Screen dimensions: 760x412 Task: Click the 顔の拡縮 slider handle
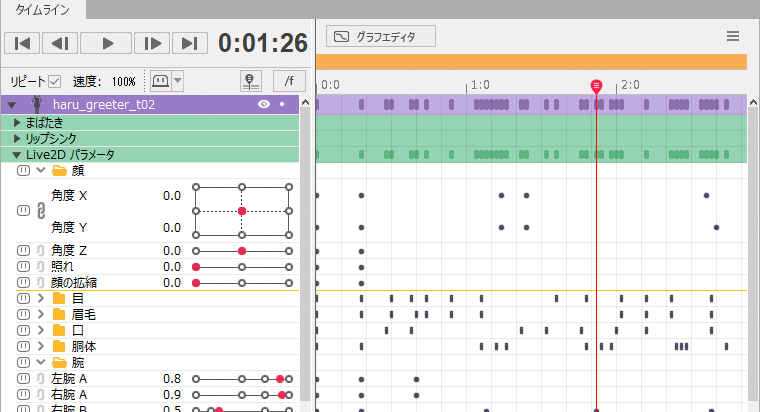point(196,283)
